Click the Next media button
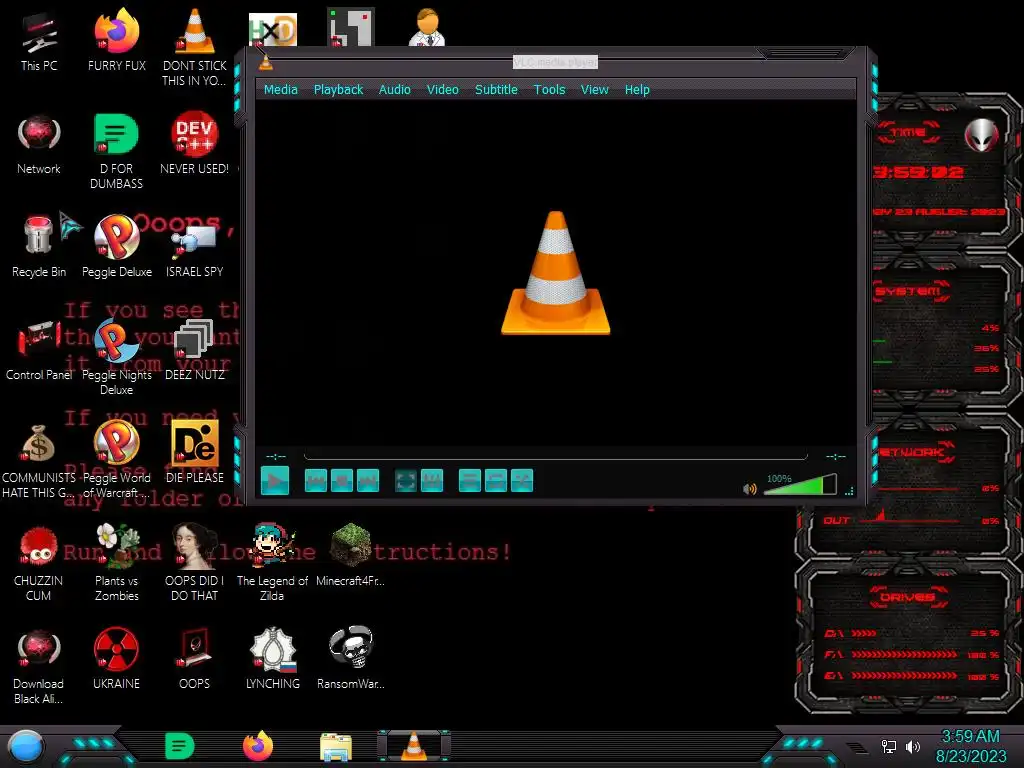This screenshot has height=768, width=1024. click(368, 481)
